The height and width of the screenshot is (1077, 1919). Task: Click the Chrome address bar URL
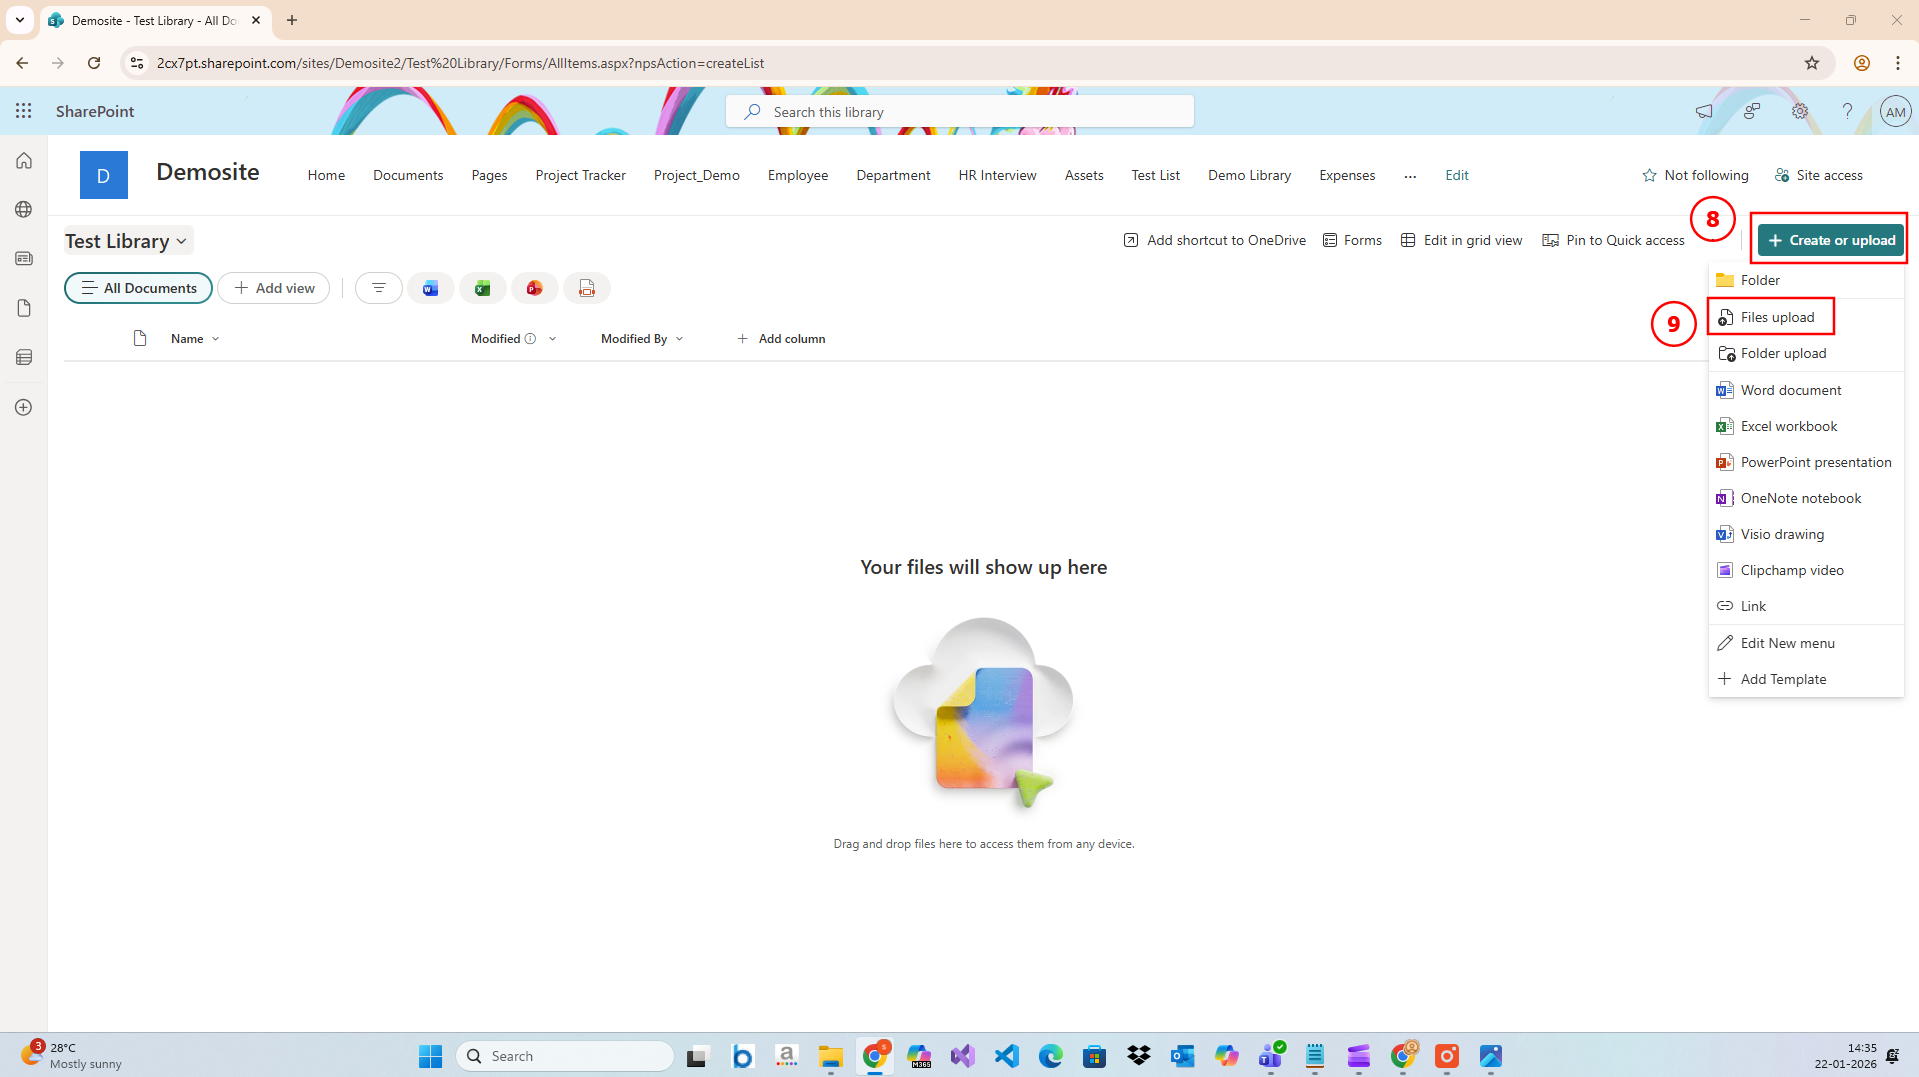pyautogui.click(x=460, y=63)
